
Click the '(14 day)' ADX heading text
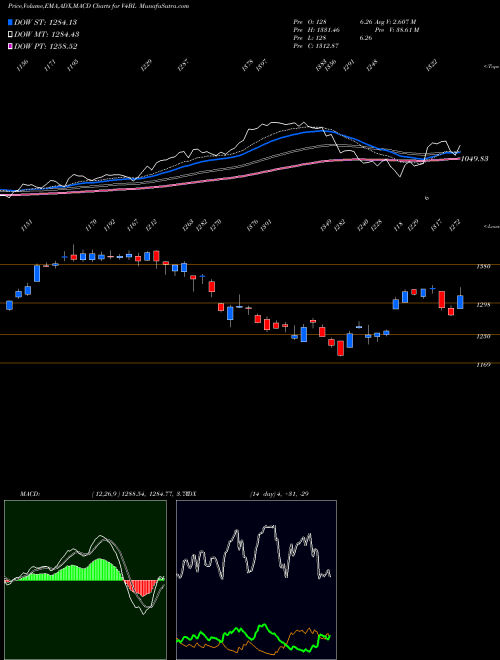pos(263,494)
